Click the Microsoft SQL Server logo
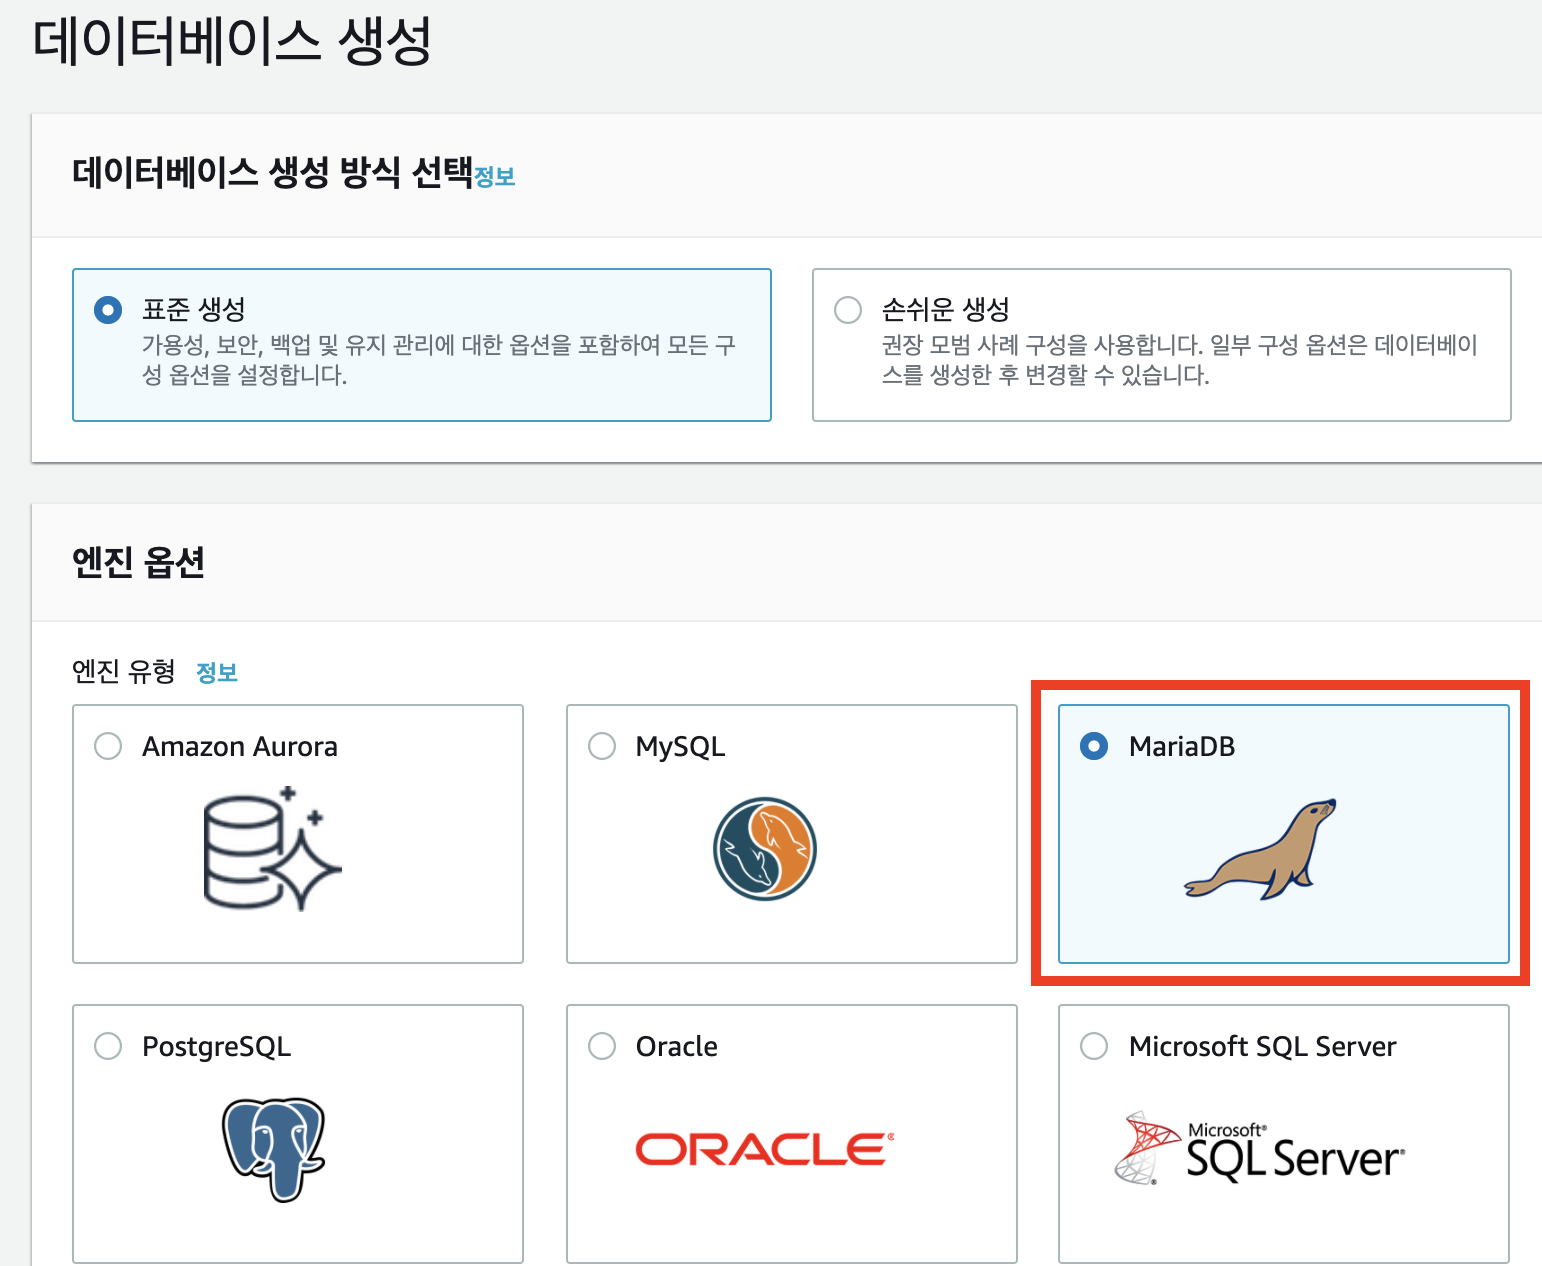Screen dimensions: 1542x1266 (1260, 1148)
